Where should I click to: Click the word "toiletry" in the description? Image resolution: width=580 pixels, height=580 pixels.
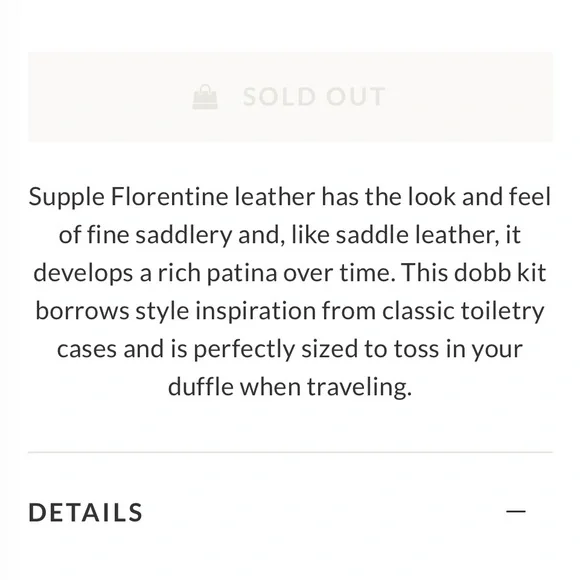[x=502, y=311]
